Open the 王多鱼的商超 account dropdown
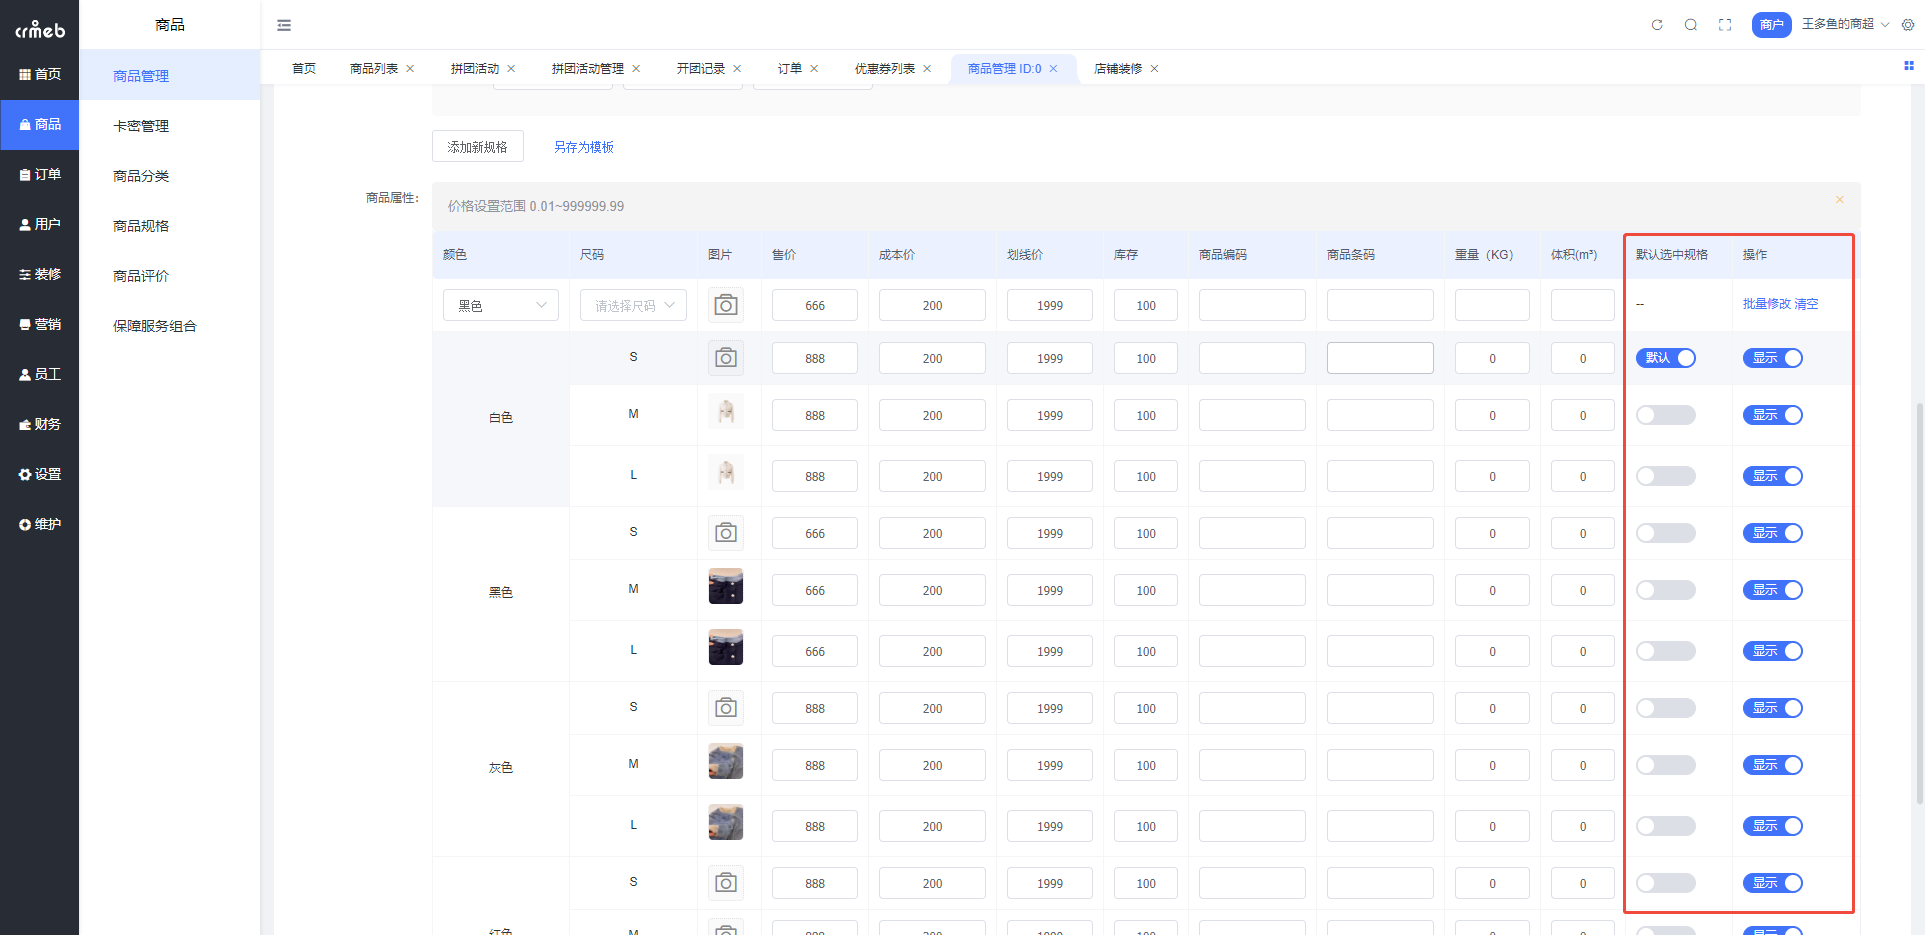 pyautogui.click(x=1843, y=24)
